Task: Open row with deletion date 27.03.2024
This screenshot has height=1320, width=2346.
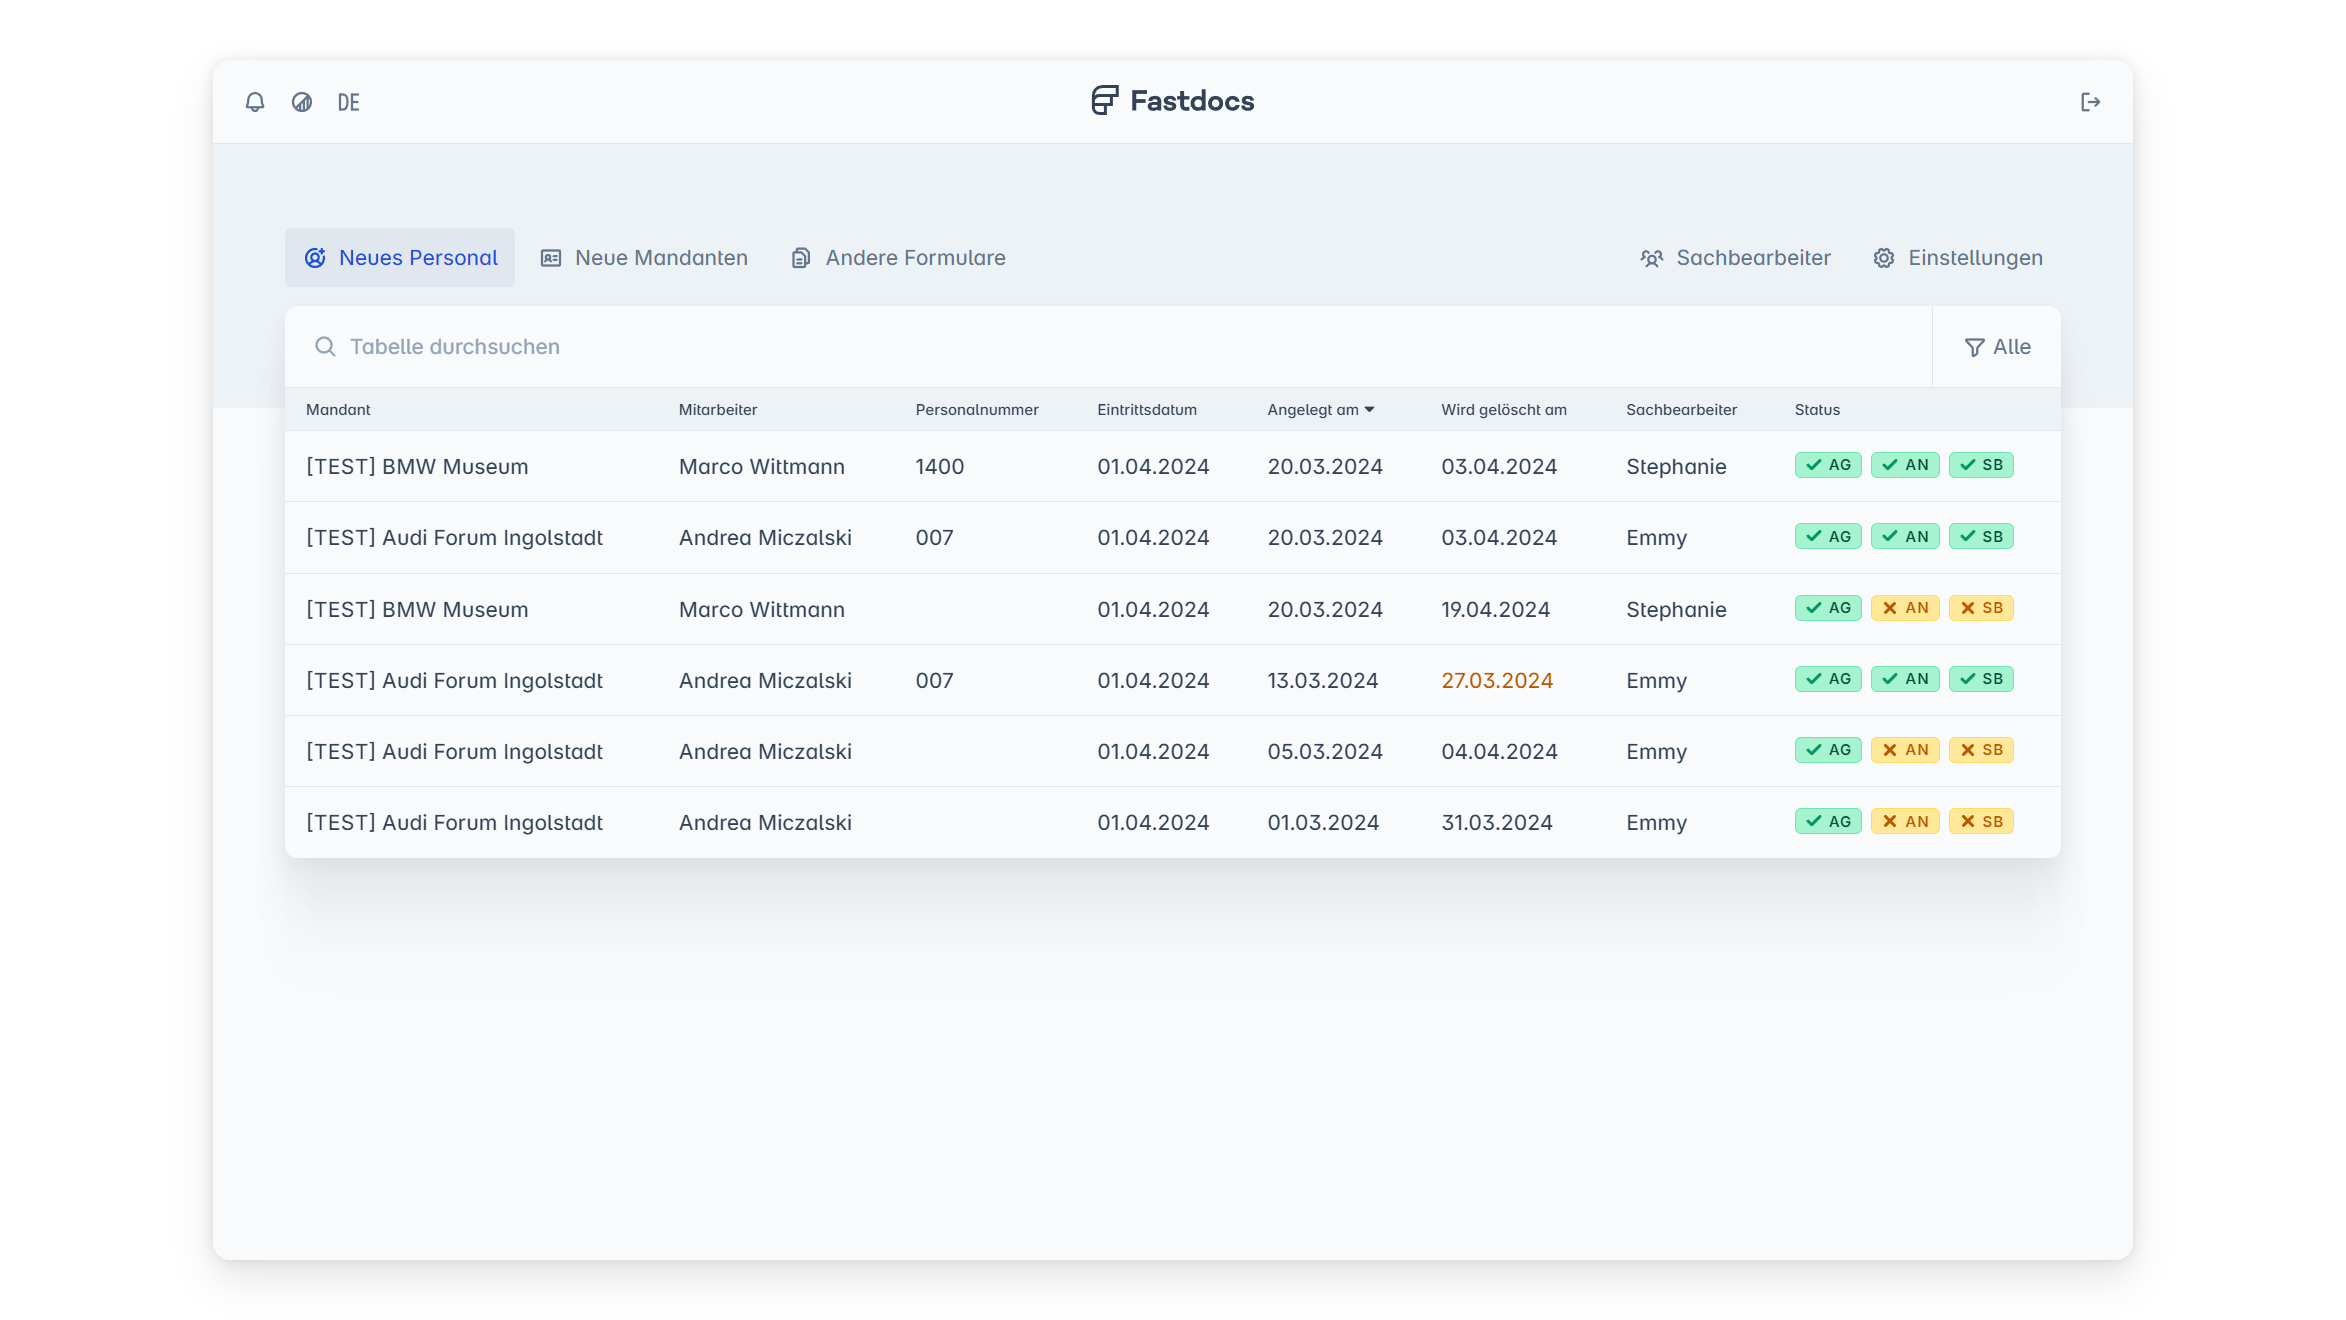Action: click(x=1496, y=681)
